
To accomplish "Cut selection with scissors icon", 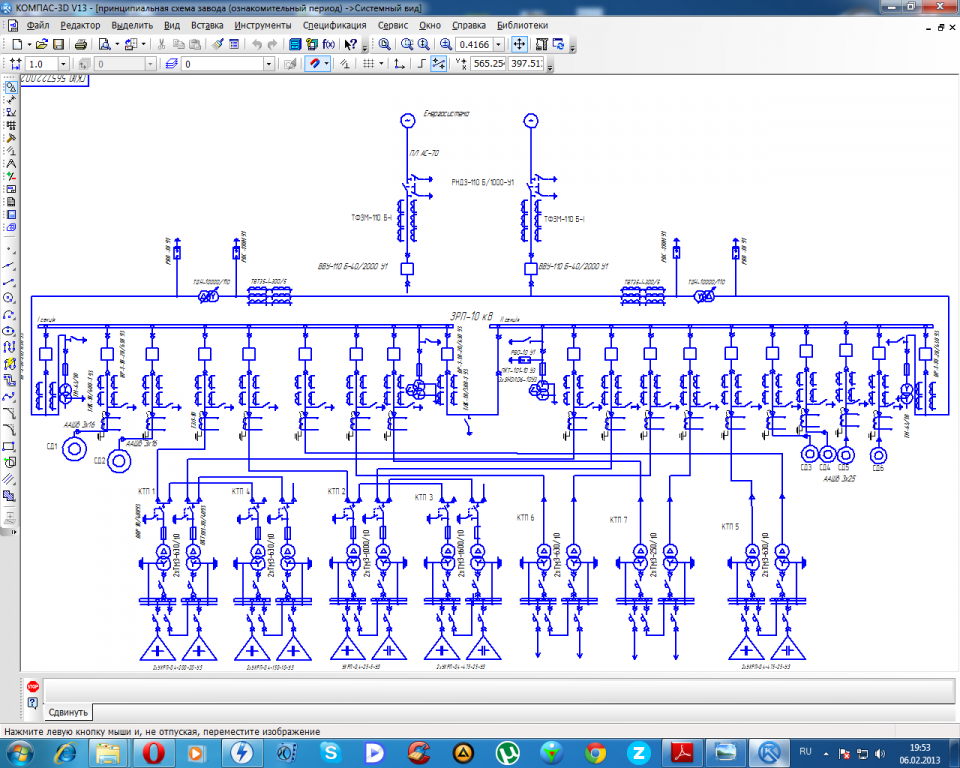I will pos(162,44).
